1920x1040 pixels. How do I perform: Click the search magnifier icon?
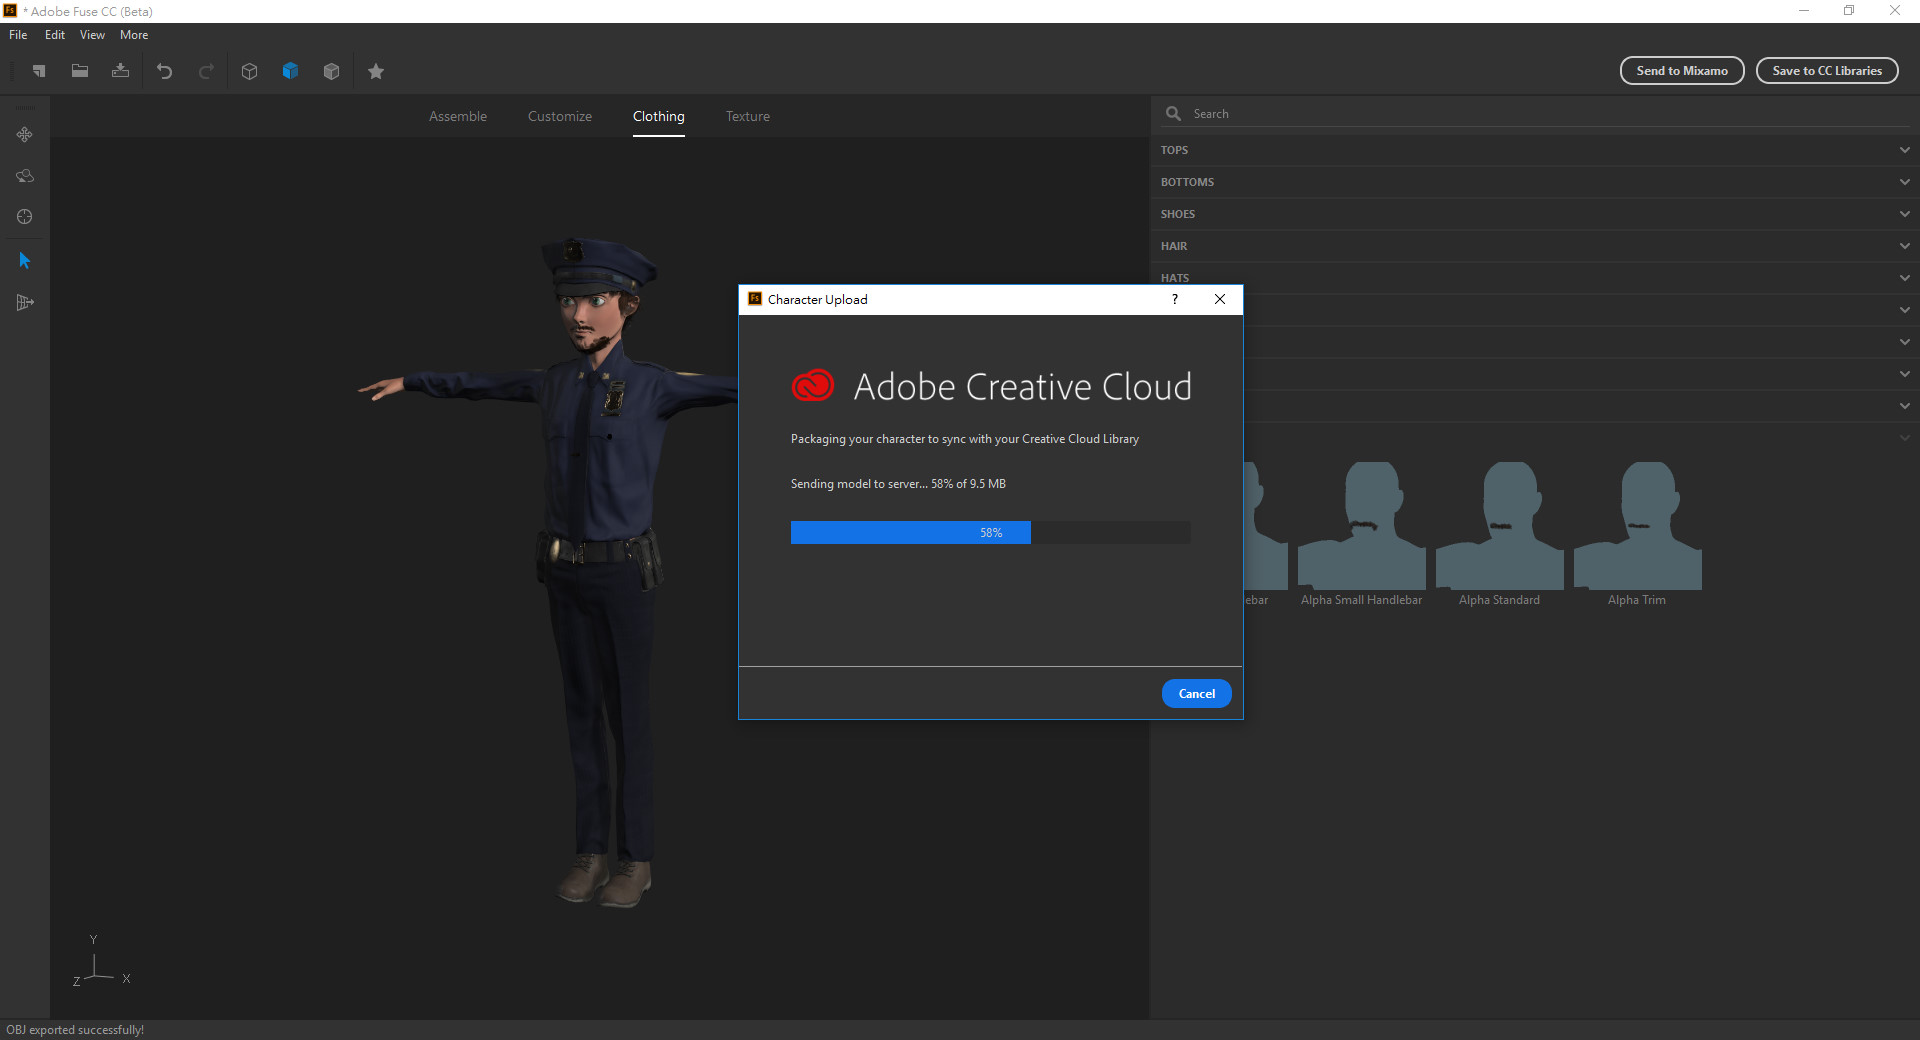click(1174, 114)
